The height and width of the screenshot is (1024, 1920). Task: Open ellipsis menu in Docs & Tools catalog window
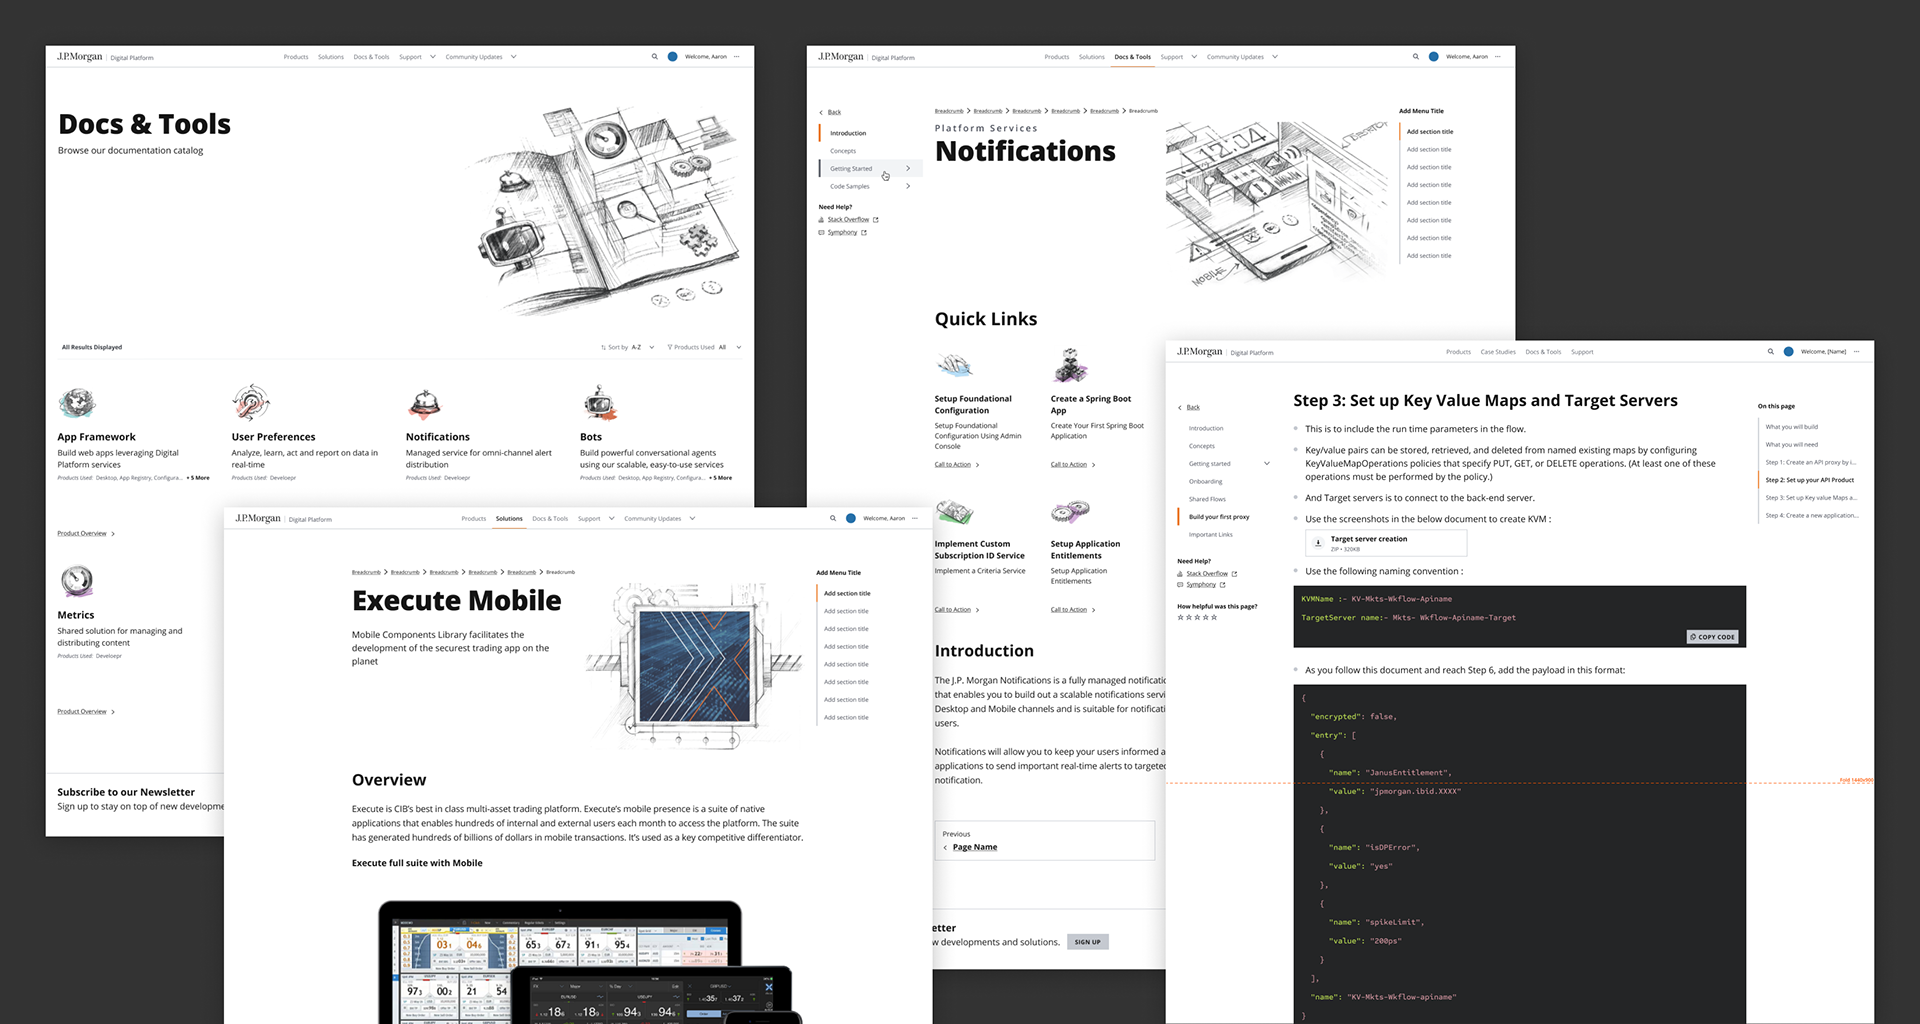[x=737, y=57]
